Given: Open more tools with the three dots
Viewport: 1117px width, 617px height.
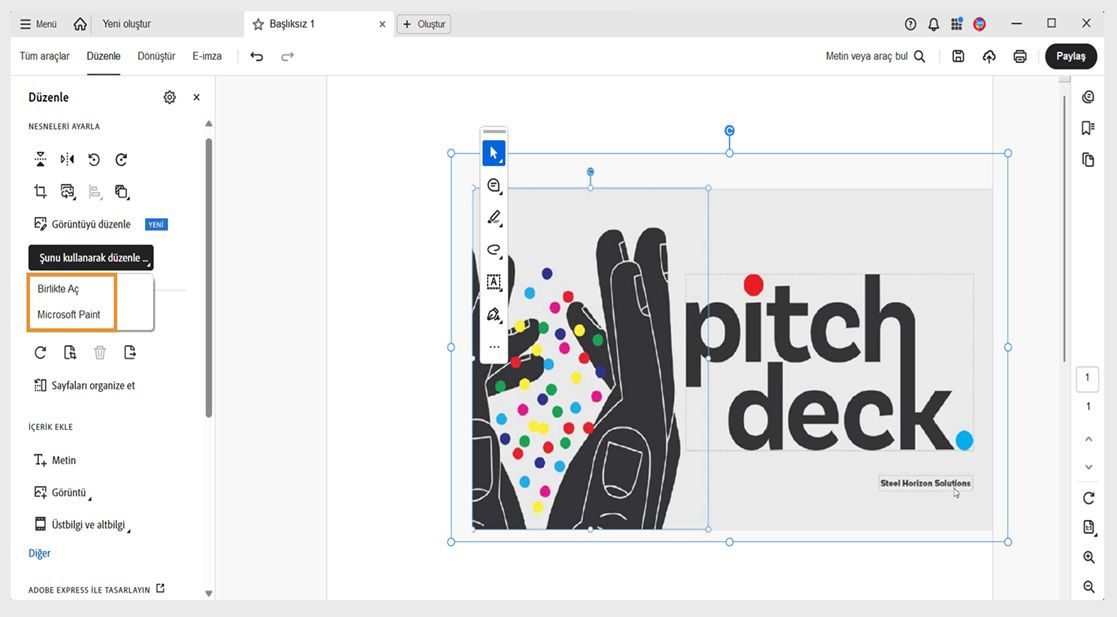Looking at the screenshot, I should pos(494,347).
